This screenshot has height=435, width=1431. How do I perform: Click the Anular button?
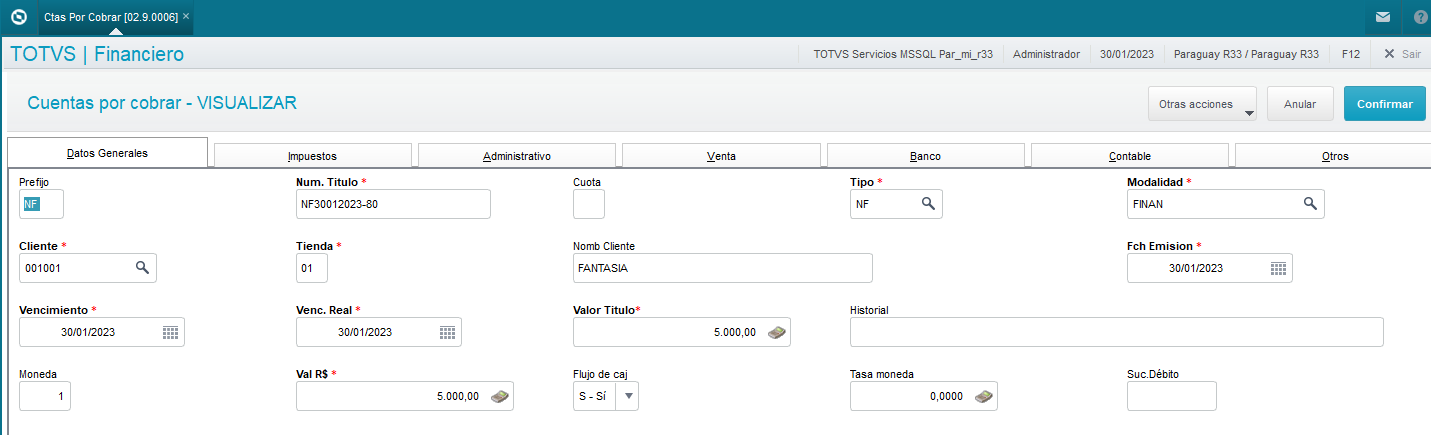pyautogui.click(x=1300, y=104)
